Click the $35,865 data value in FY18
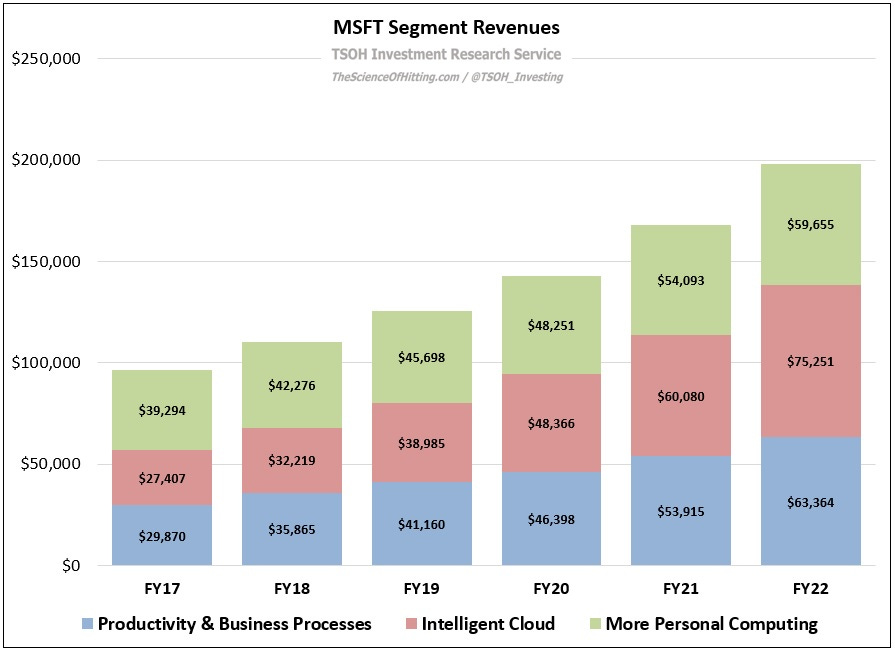The image size is (895, 652). click(292, 530)
